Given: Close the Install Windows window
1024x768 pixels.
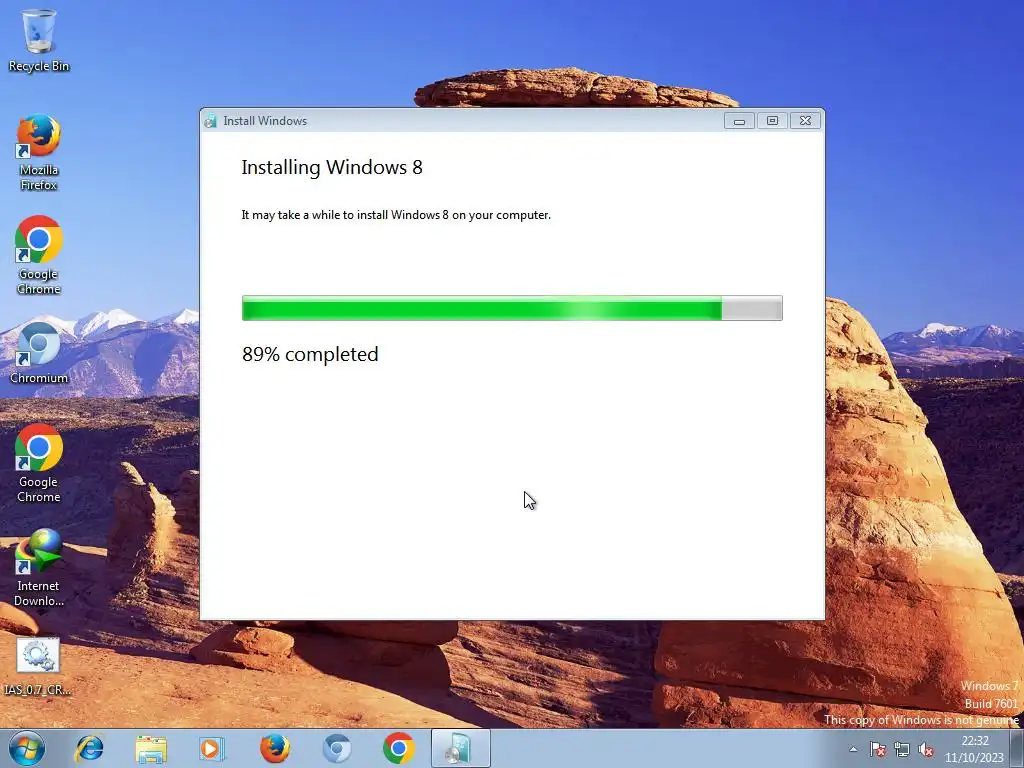Looking at the screenshot, I should (x=805, y=121).
